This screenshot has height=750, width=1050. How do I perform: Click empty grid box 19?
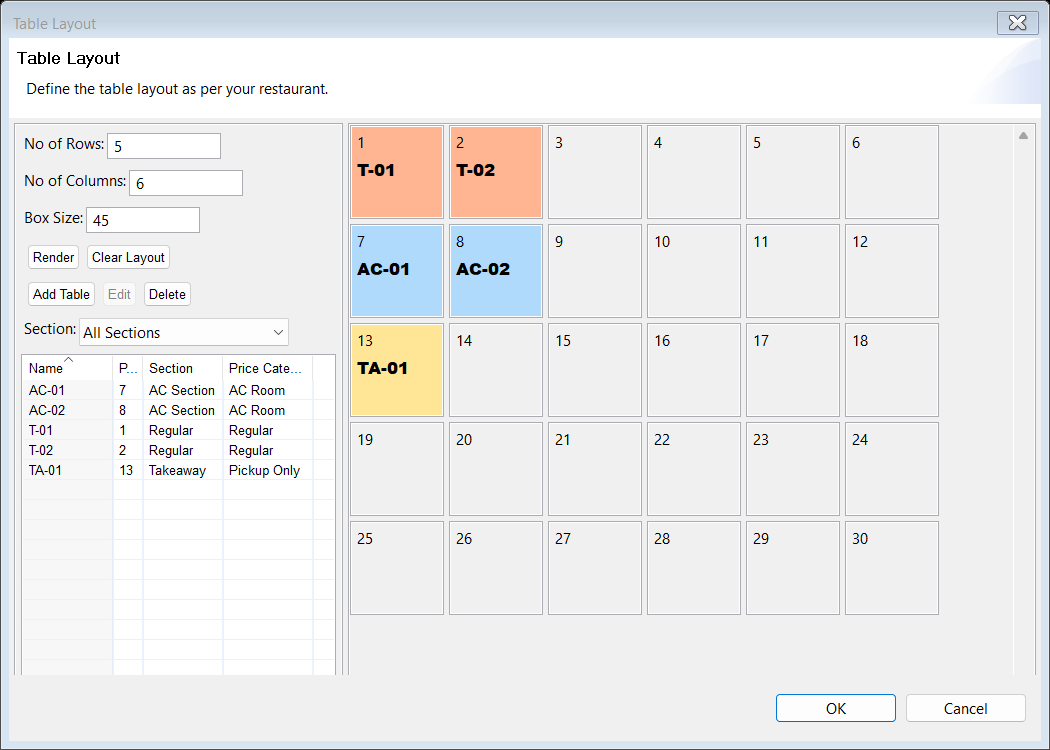click(x=397, y=469)
